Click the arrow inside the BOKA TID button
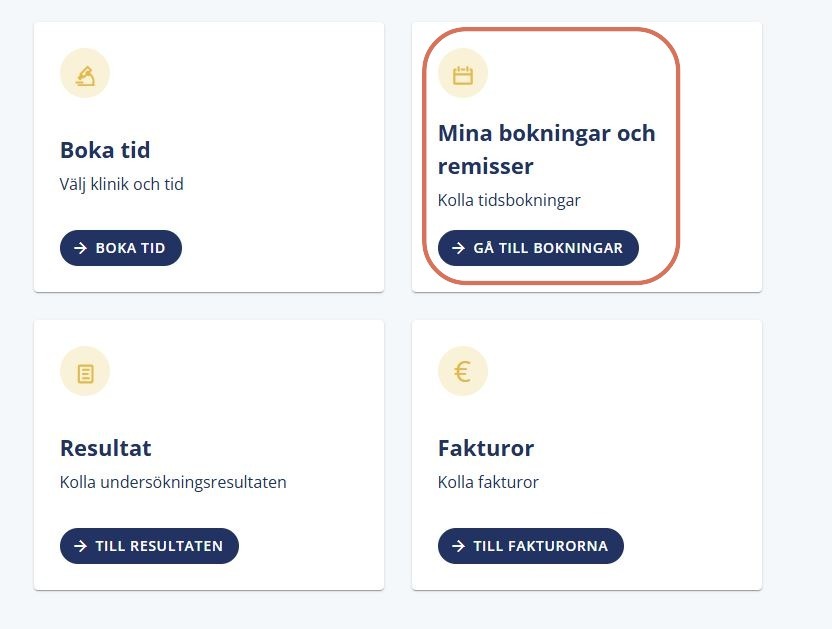 (80, 248)
